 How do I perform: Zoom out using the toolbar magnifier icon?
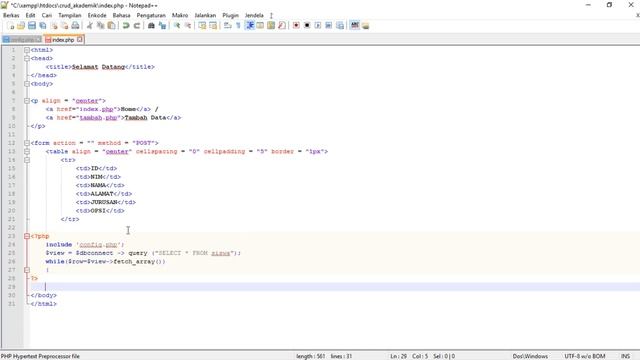[x=188, y=26]
